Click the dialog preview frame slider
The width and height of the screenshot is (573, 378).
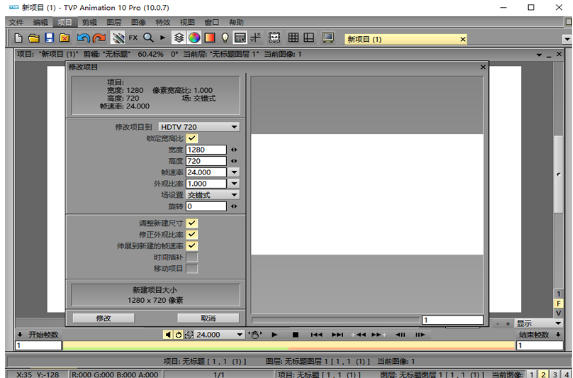tap(335, 320)
